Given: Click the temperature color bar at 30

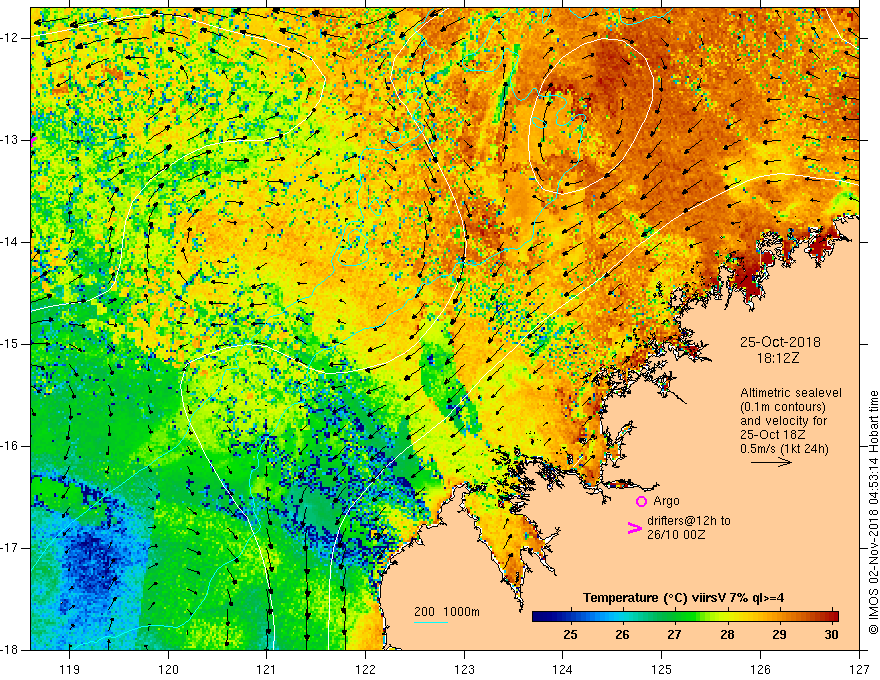Looking at the screenshot, I should (x=832, y=617).
